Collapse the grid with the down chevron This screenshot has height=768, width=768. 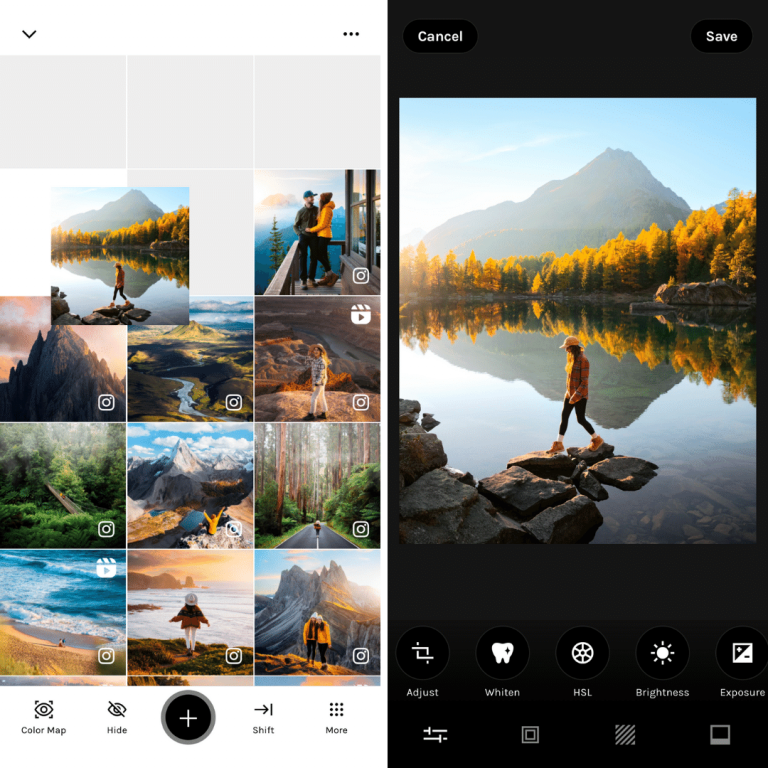(x=29, y=34)
